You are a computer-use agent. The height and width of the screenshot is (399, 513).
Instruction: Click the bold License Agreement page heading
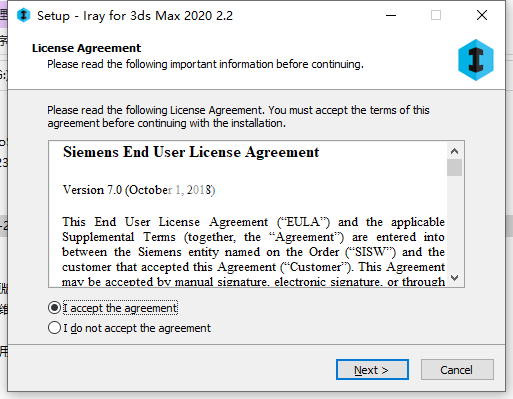[86, 48]
